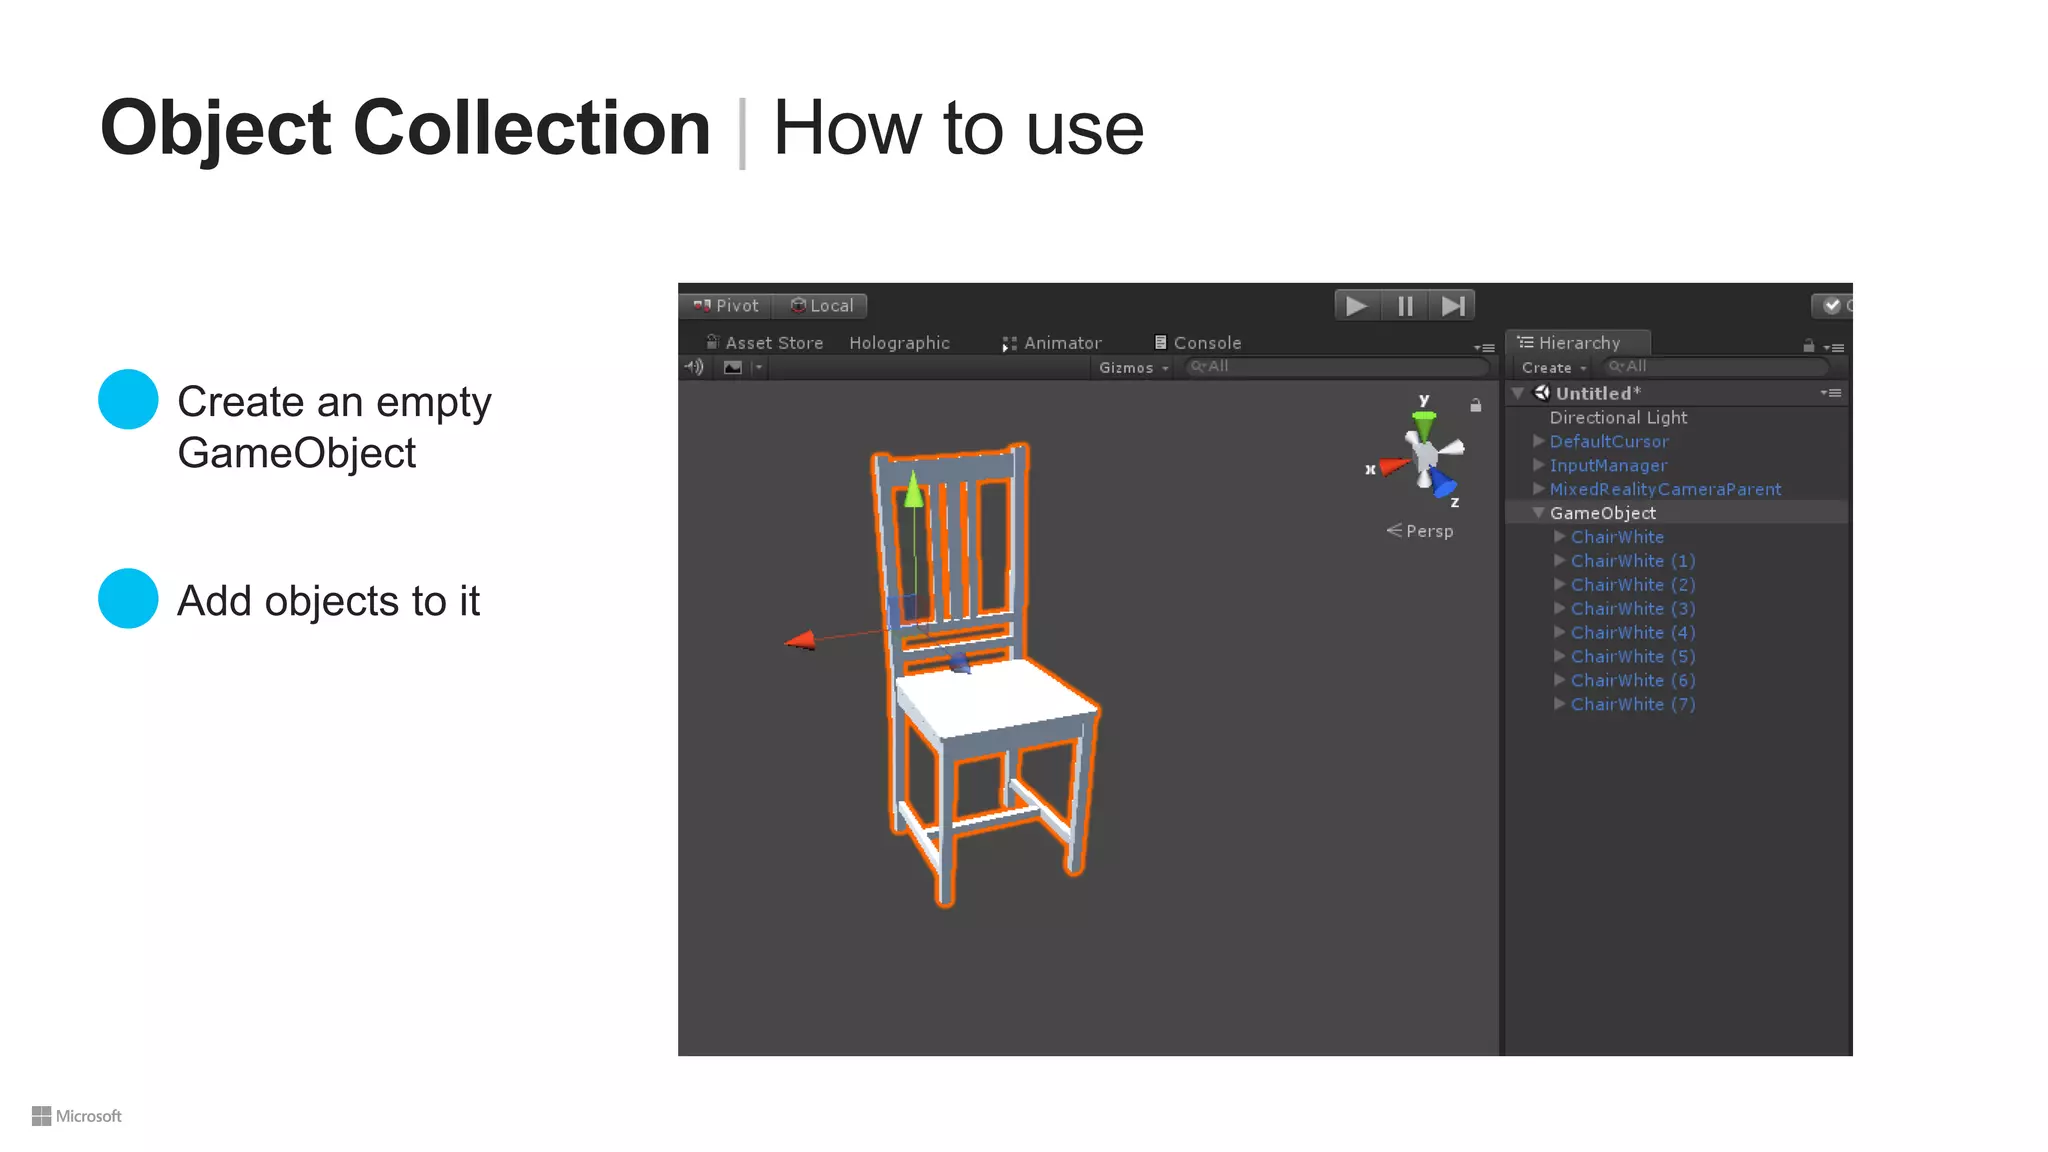Click Persp projection label
Screen dimensions: 2048x1152
(x=1428, y=531)
